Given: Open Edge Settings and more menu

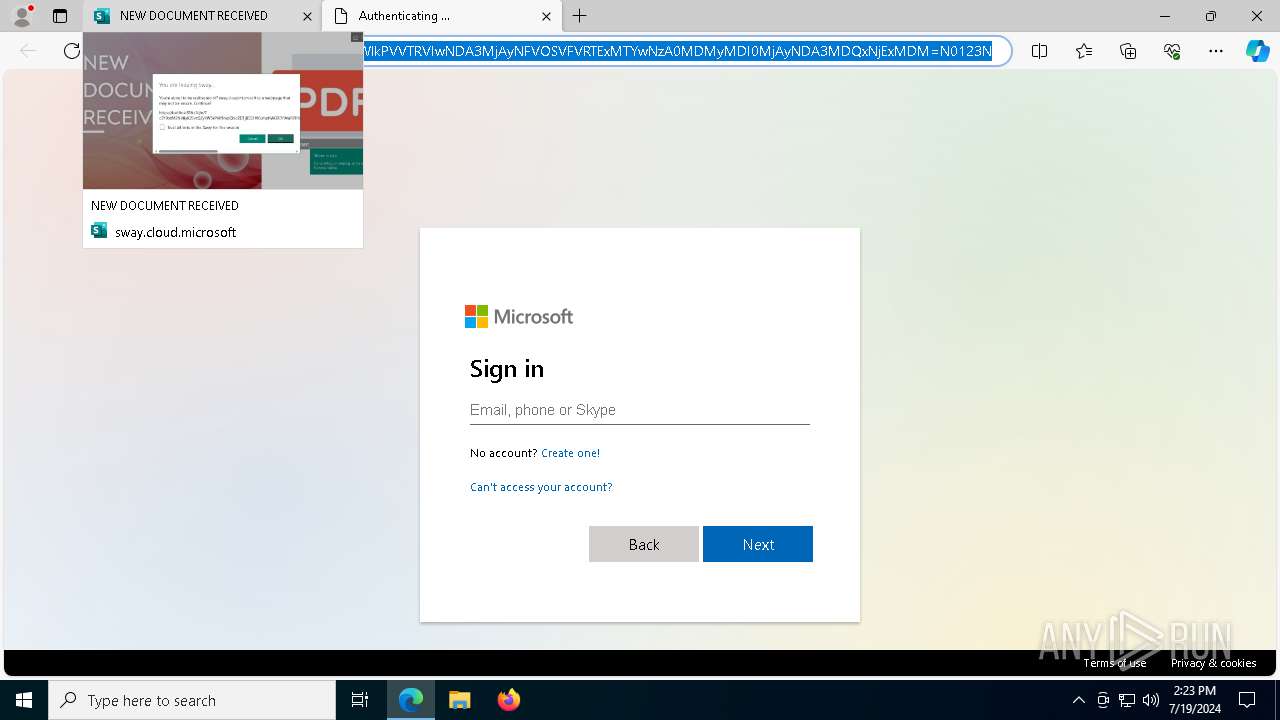Looking at the screenshot, I should 1216,51.
